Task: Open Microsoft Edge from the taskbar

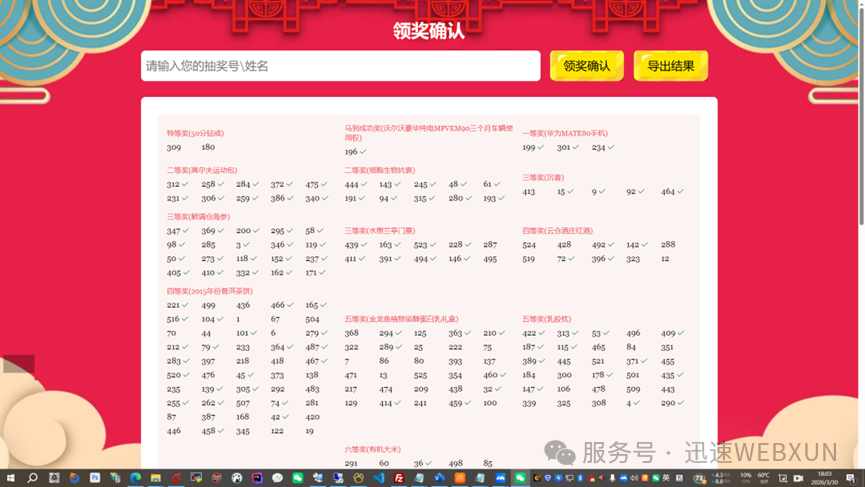Action: click(135, 478)
